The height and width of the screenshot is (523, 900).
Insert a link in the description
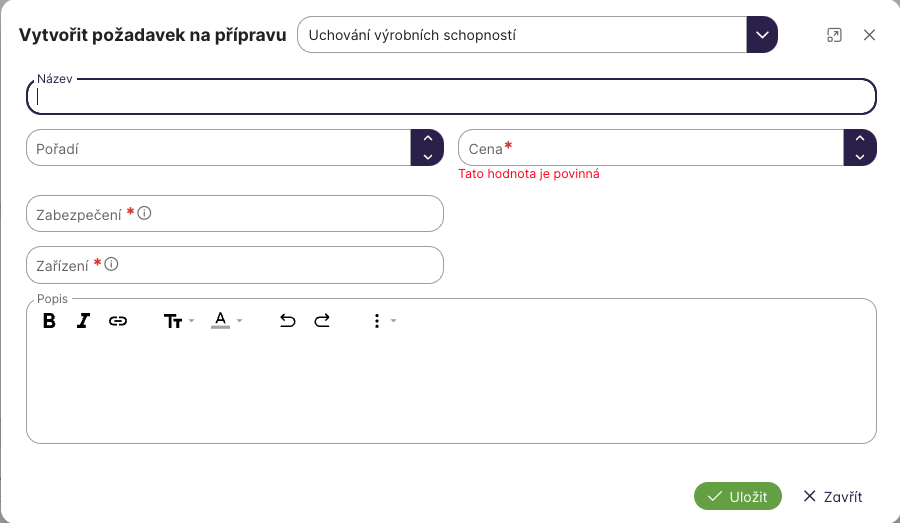point(118,321)
